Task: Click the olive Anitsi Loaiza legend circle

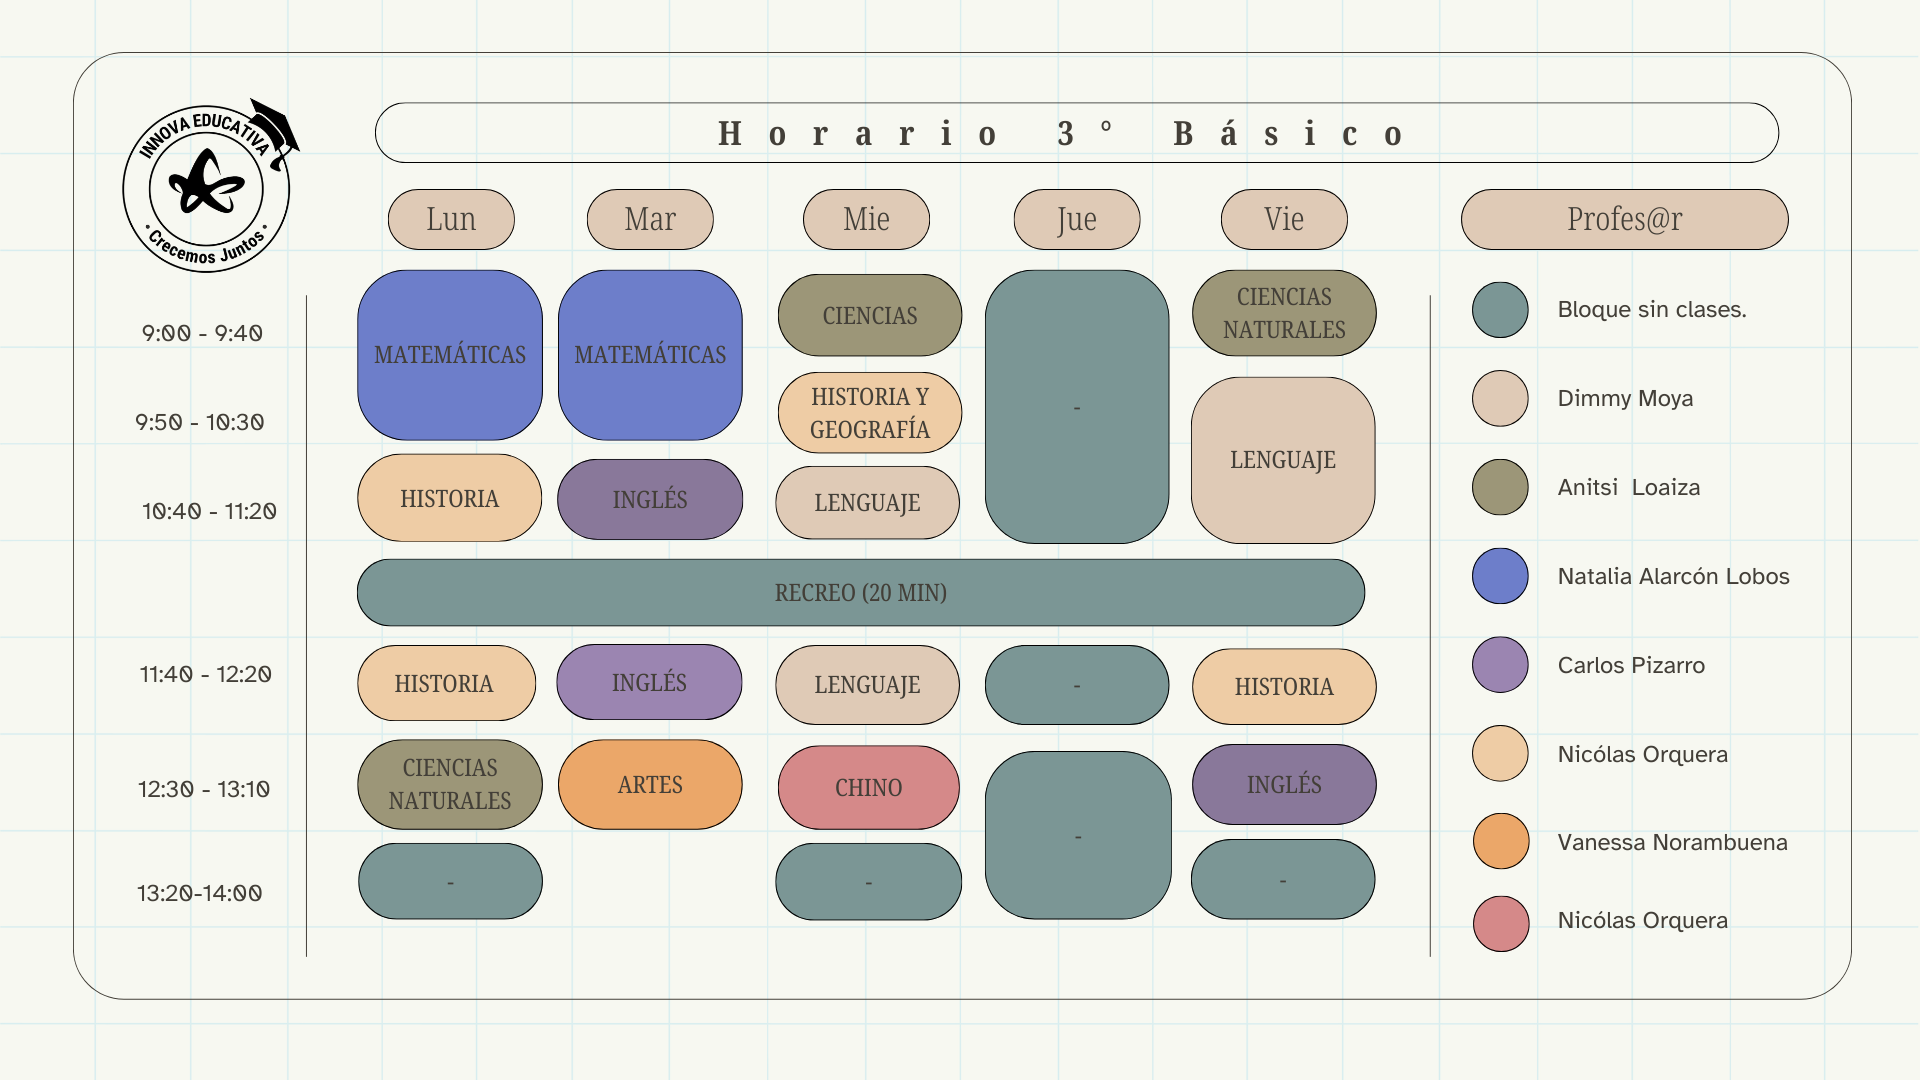Action: tap(1500, 488)
